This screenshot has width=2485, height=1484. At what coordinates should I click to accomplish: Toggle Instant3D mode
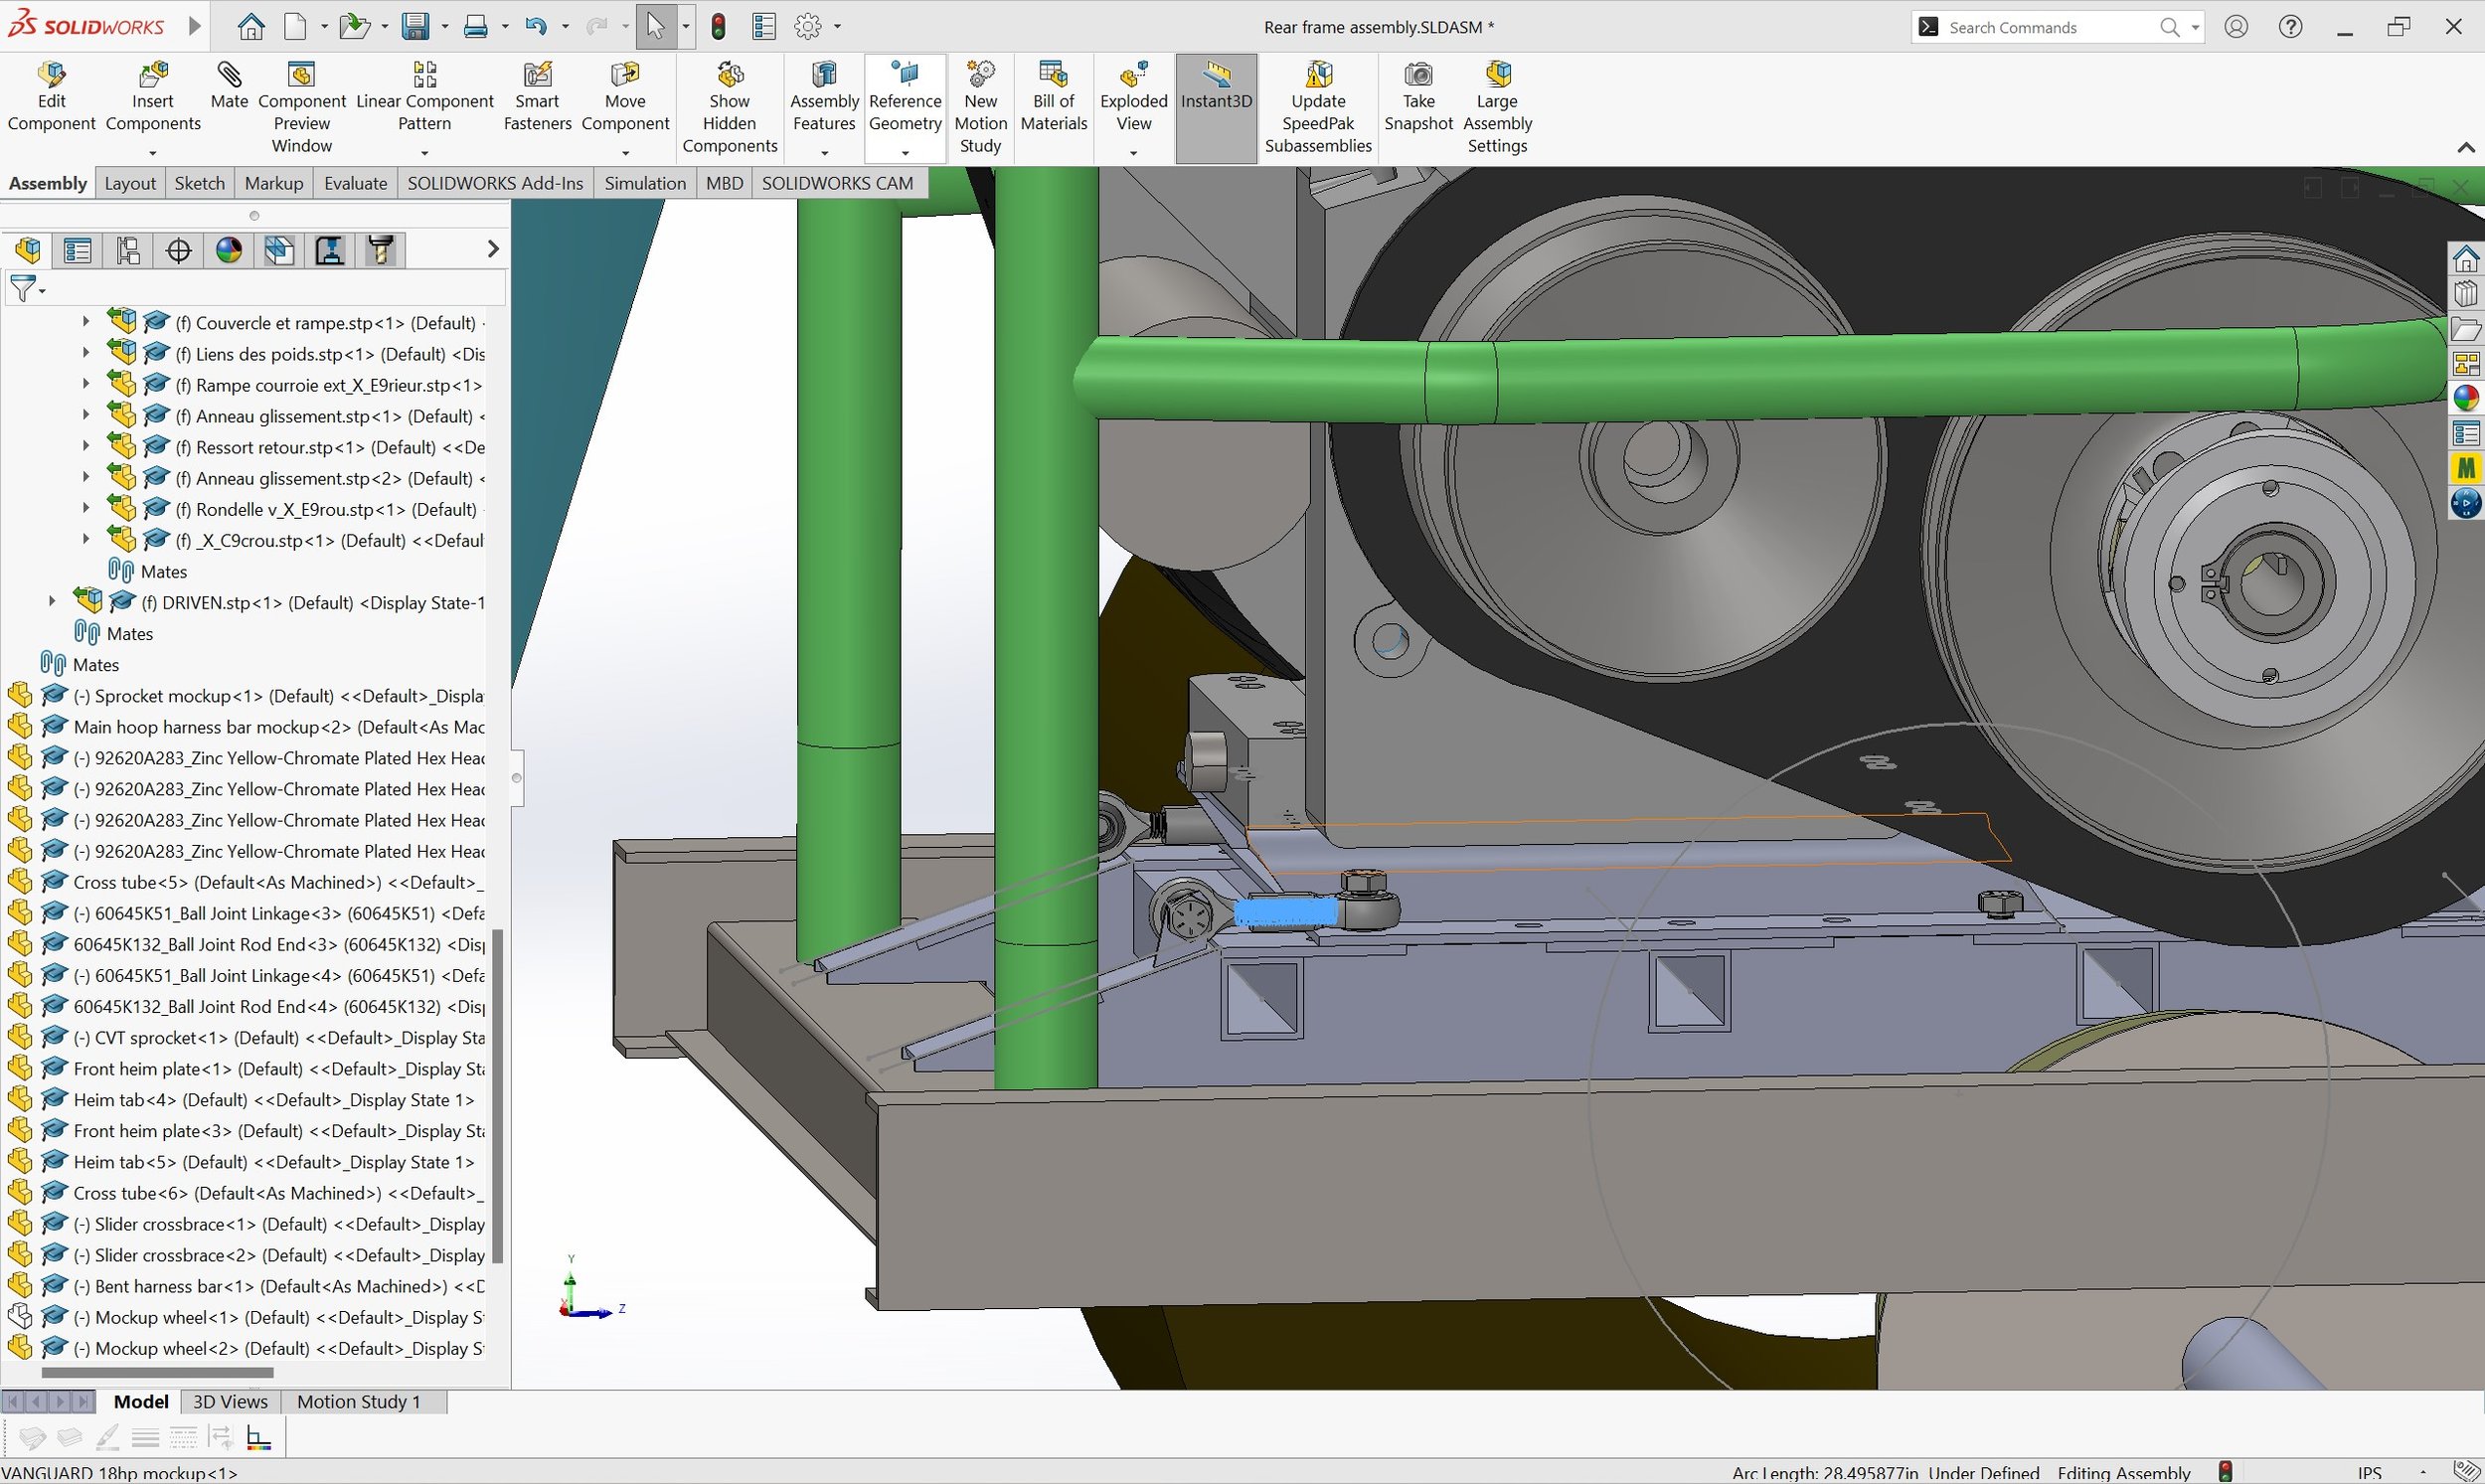pos(1216,108)
